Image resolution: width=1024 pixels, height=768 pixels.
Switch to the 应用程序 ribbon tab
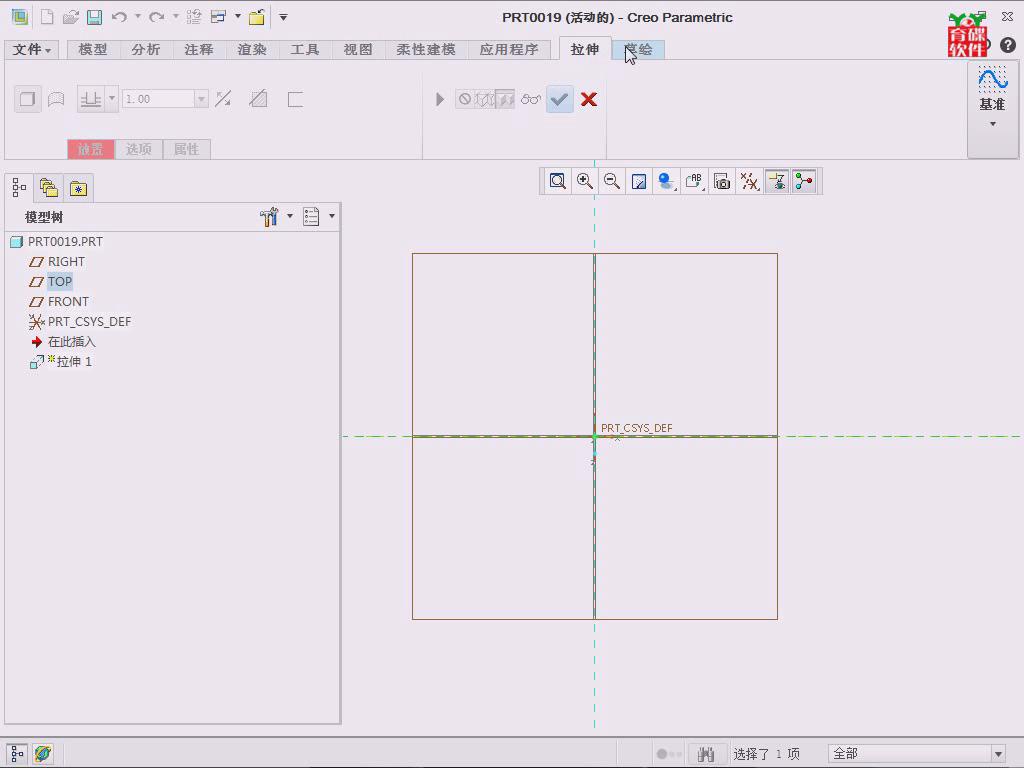click(509, 50)
